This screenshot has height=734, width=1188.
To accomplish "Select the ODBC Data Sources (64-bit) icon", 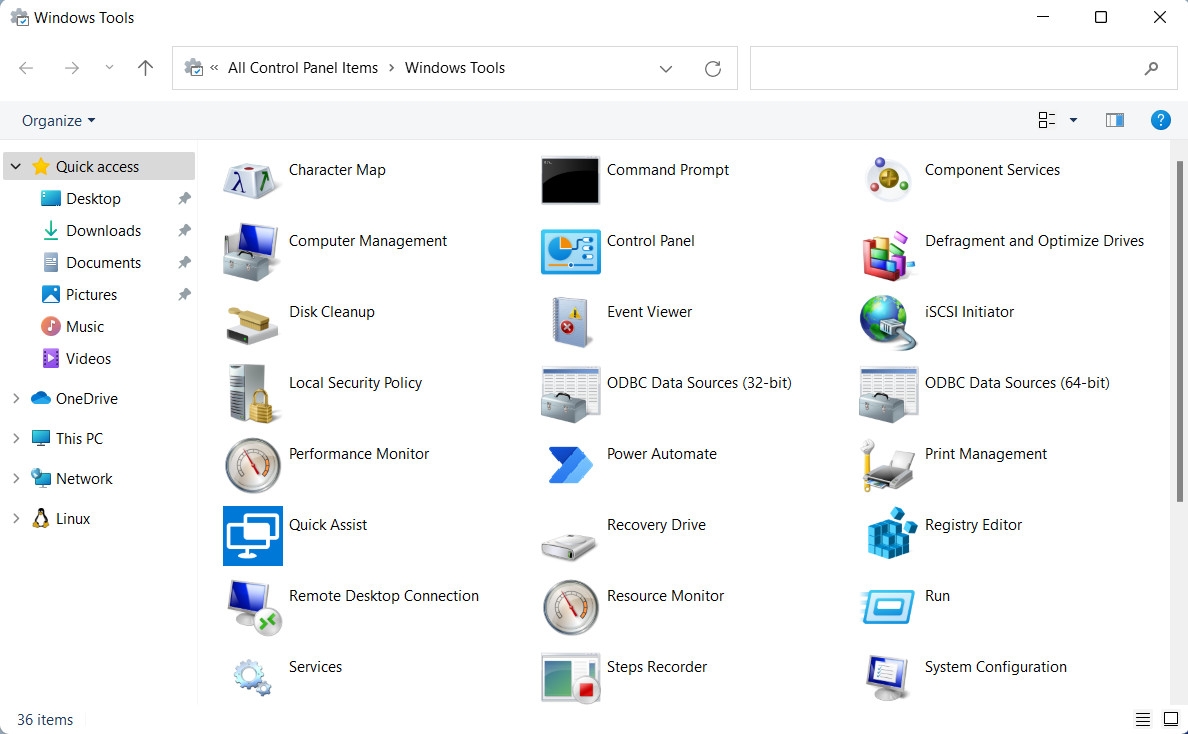I will click(889, 395).
